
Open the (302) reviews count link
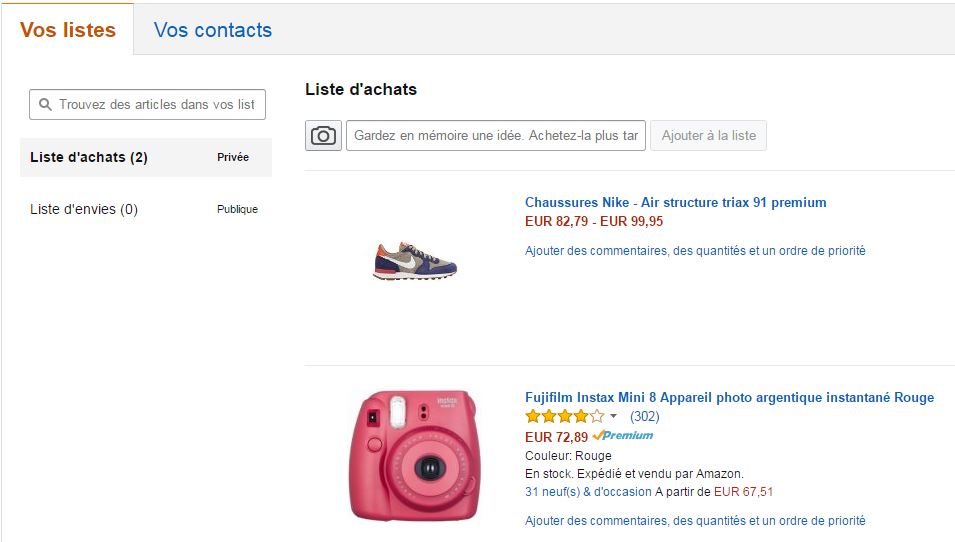[644, 417]
